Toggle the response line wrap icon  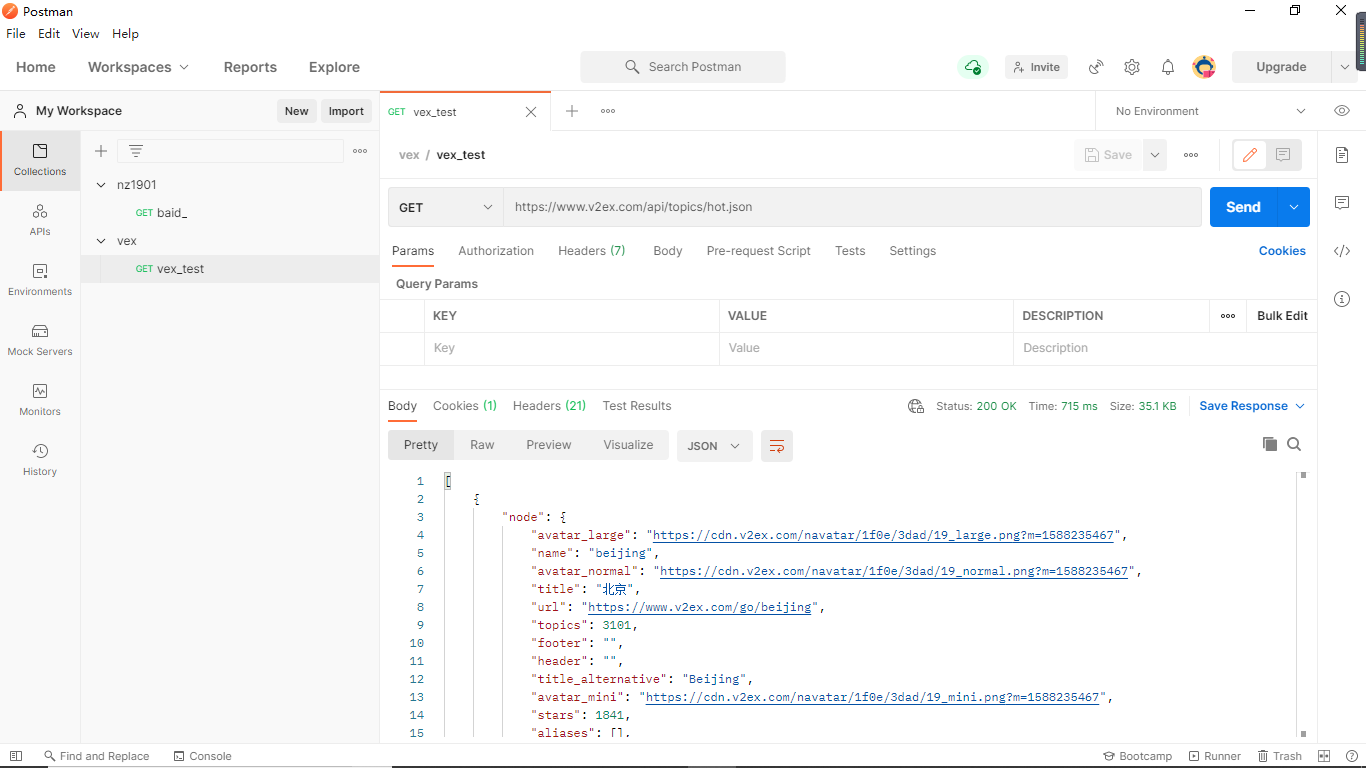click(x=777, y=446)
